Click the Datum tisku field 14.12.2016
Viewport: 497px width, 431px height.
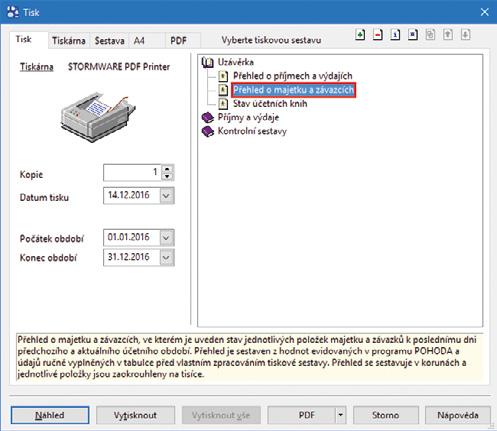tap(132, 196)
